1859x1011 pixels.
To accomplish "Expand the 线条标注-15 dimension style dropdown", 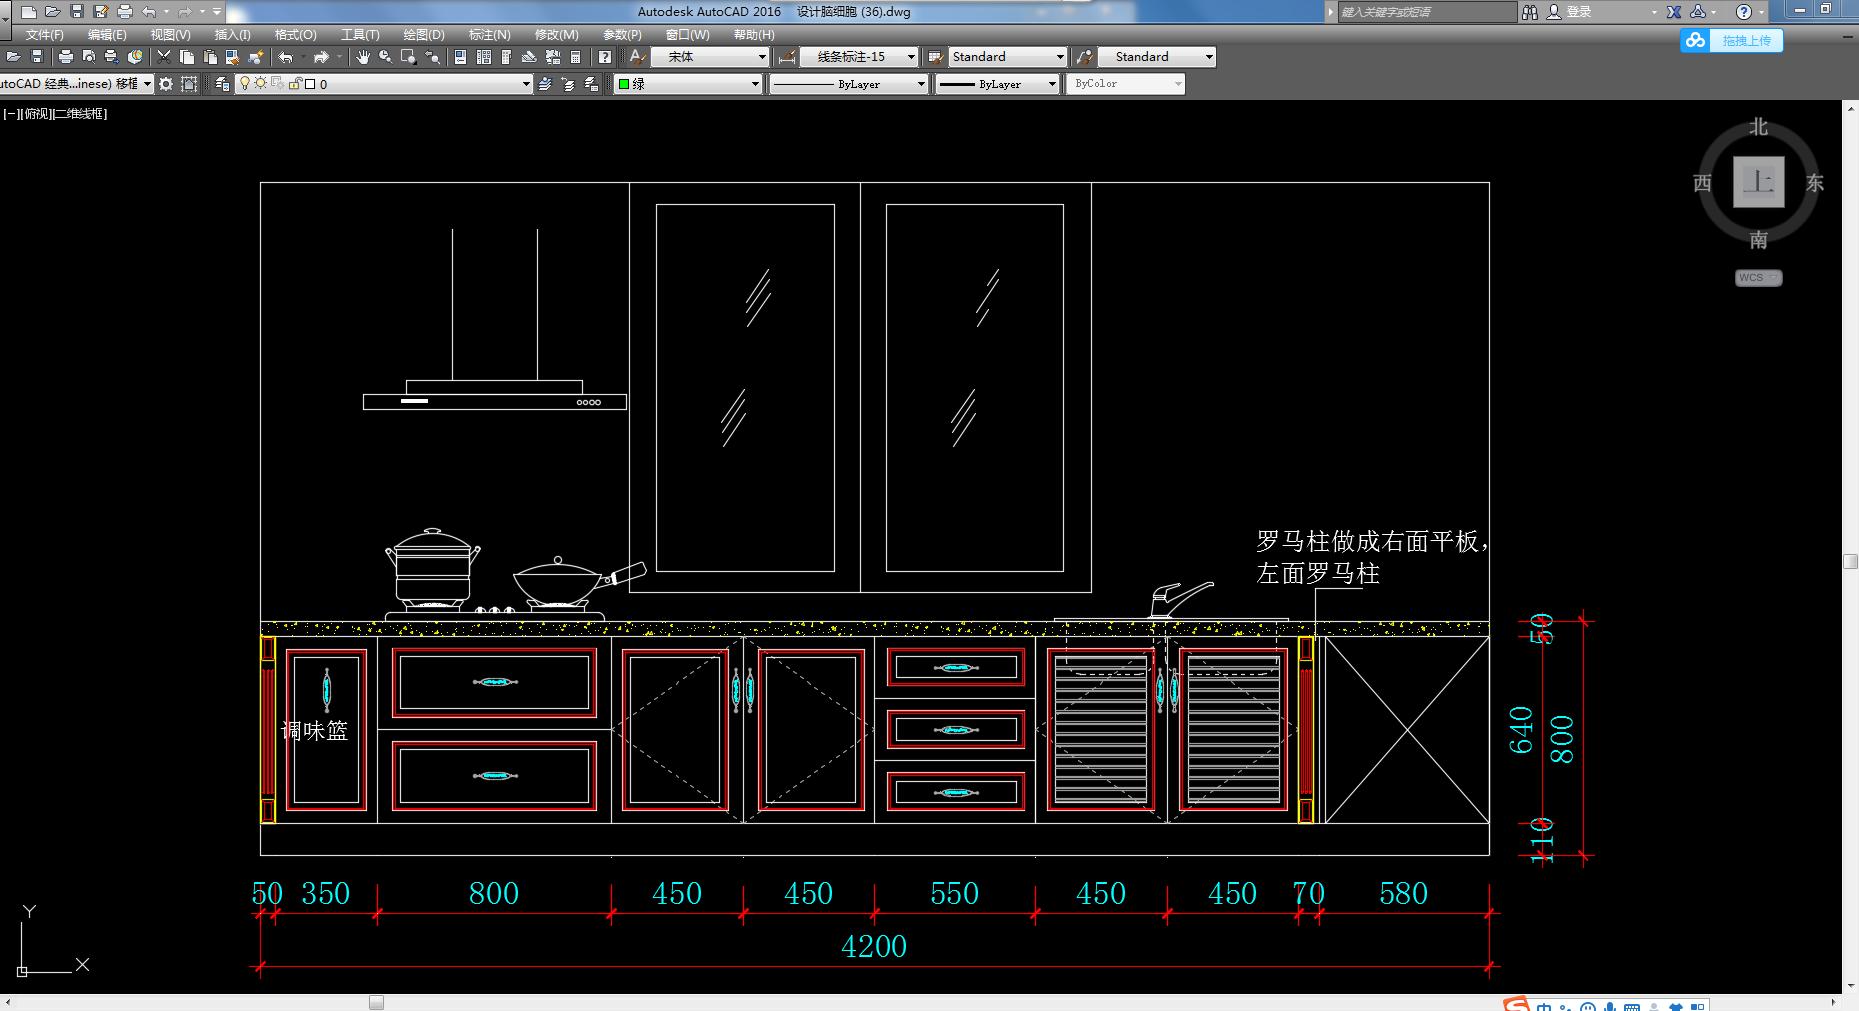I will 858,57.
